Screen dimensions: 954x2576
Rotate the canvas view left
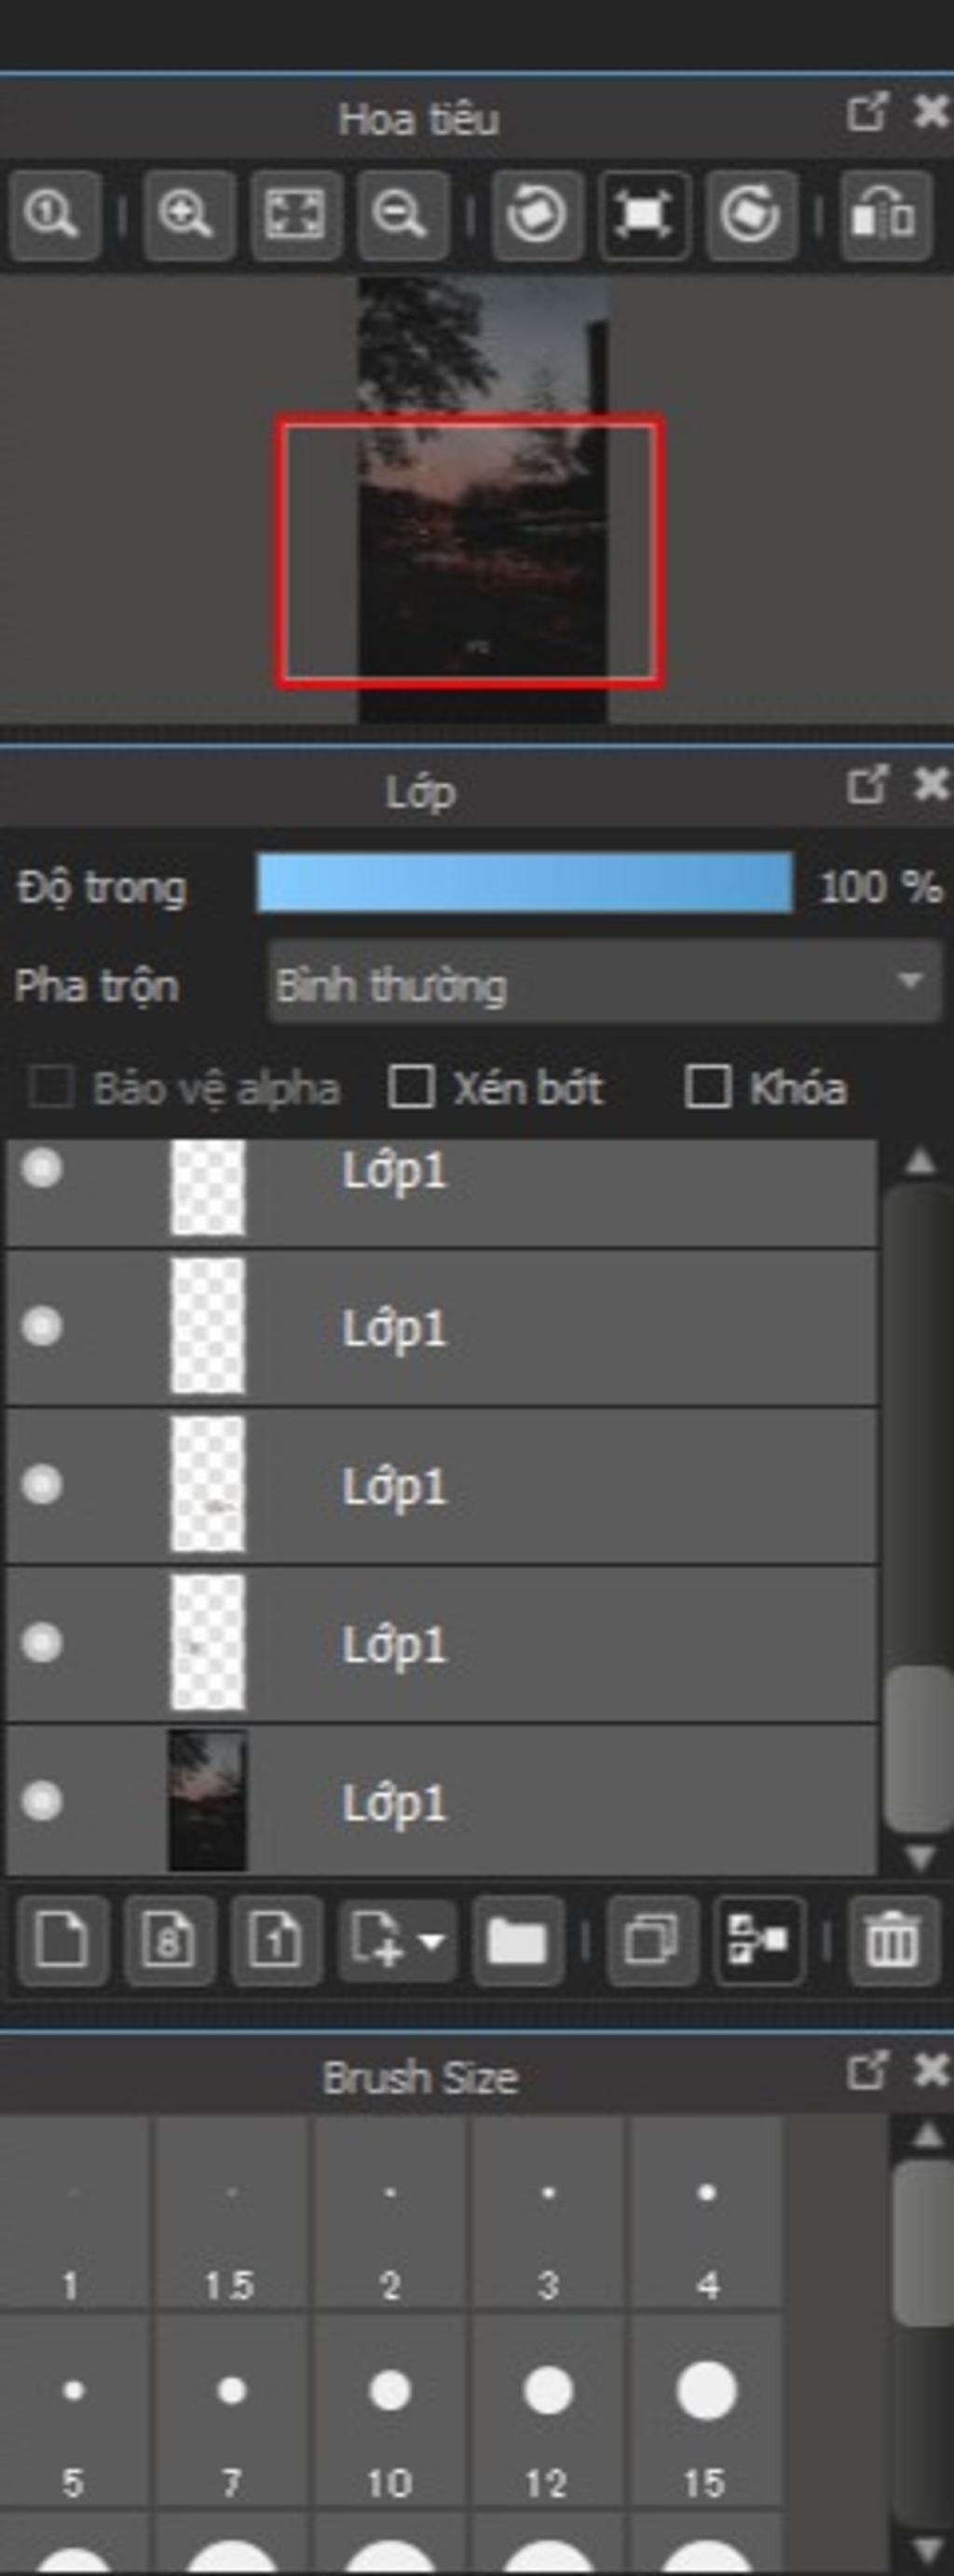[x=537, y=215]
